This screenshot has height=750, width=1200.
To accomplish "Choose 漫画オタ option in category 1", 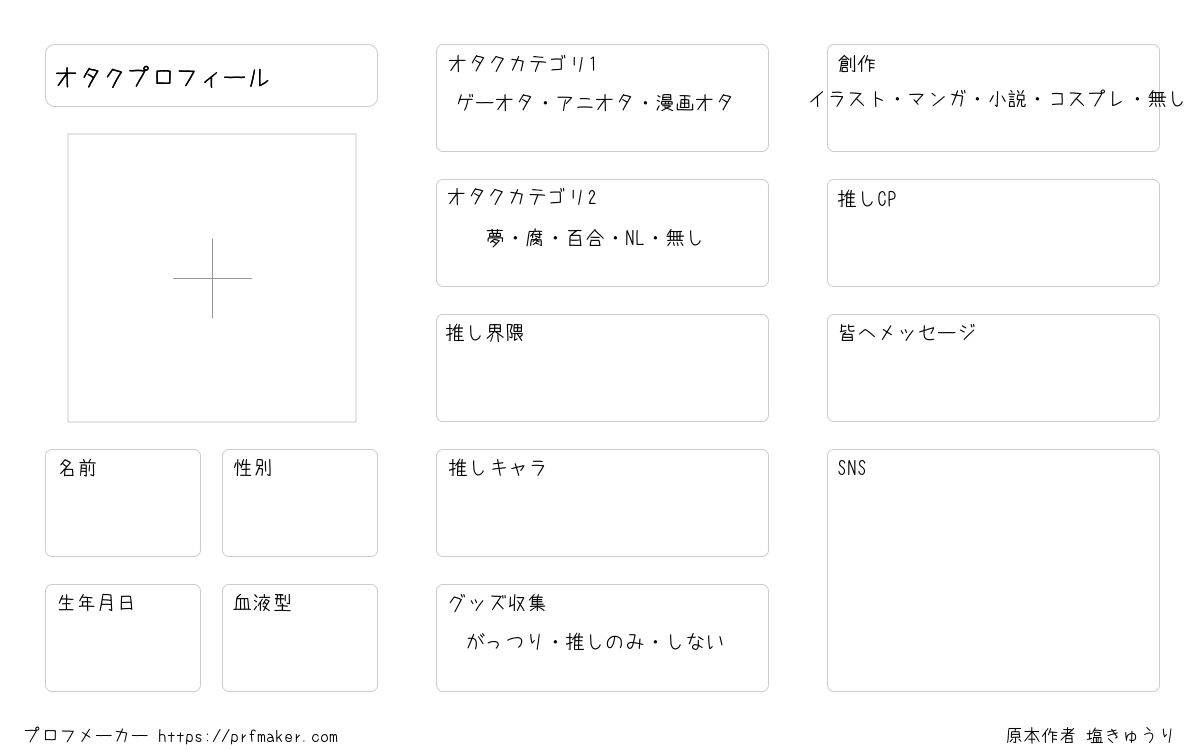I will pos(695,103).
